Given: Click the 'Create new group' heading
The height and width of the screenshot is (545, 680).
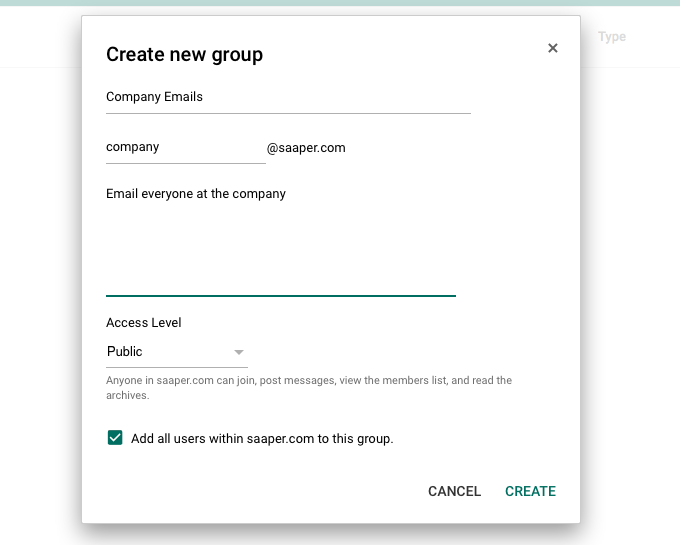Looking at the screenshot, I should tap(184, 55).
